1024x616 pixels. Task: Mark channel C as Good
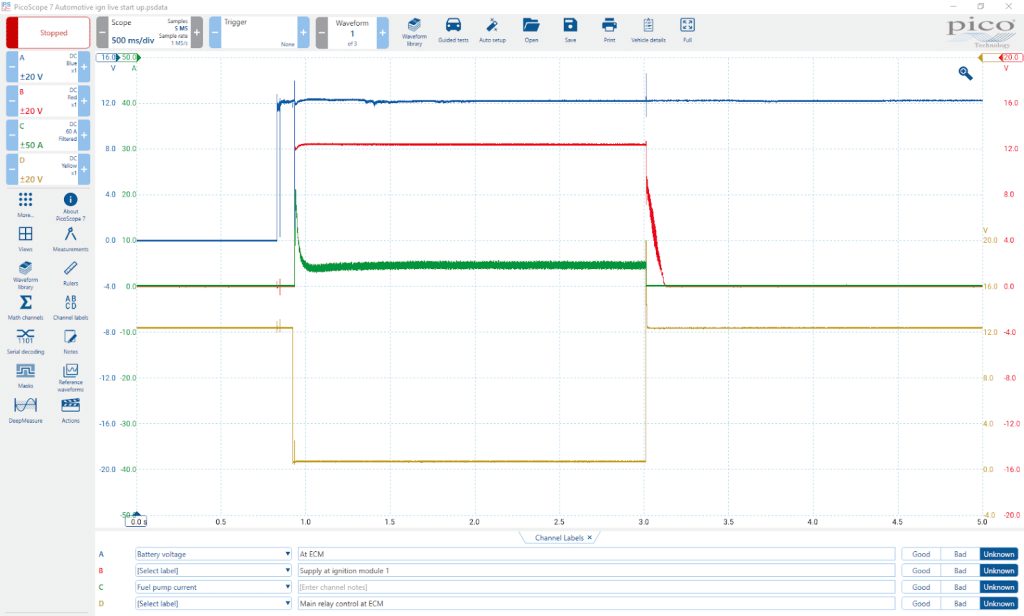tap(921, 587)
